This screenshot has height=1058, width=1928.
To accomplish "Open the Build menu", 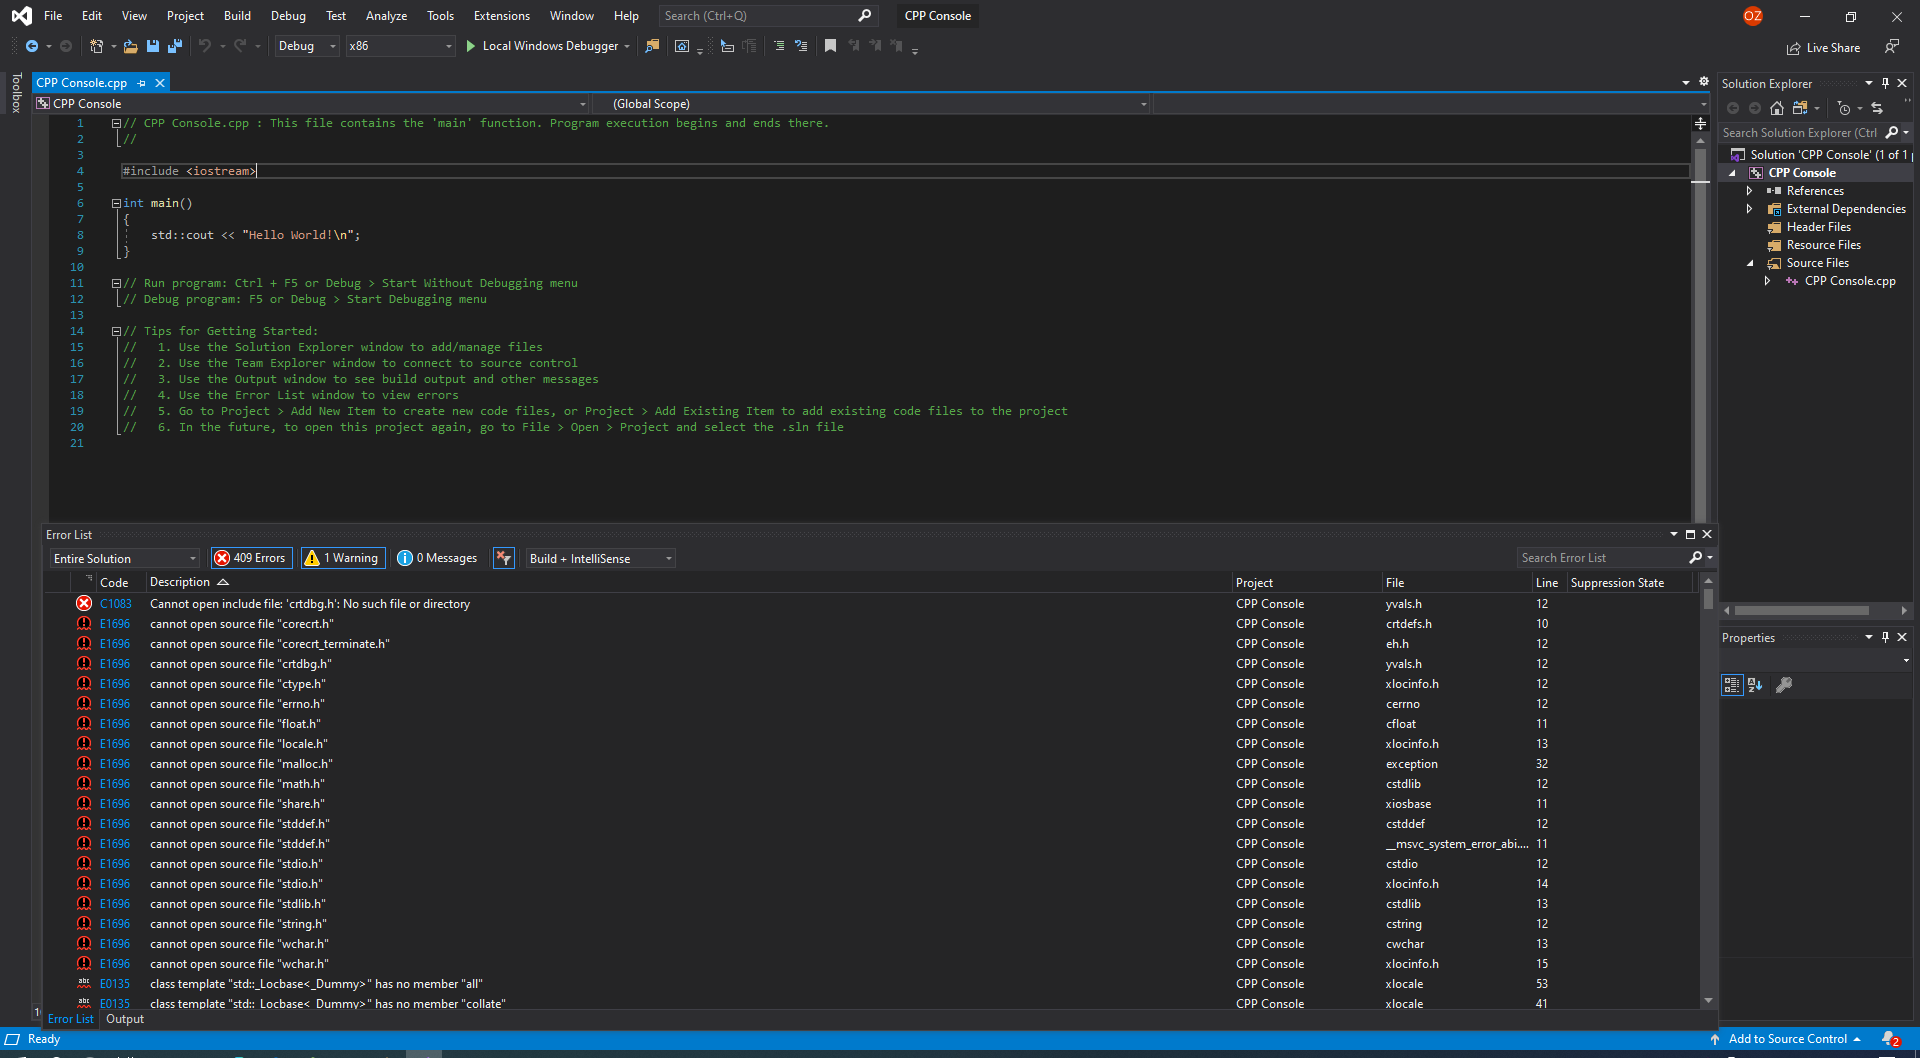I will pyautogui.click(x=237, y=16).
